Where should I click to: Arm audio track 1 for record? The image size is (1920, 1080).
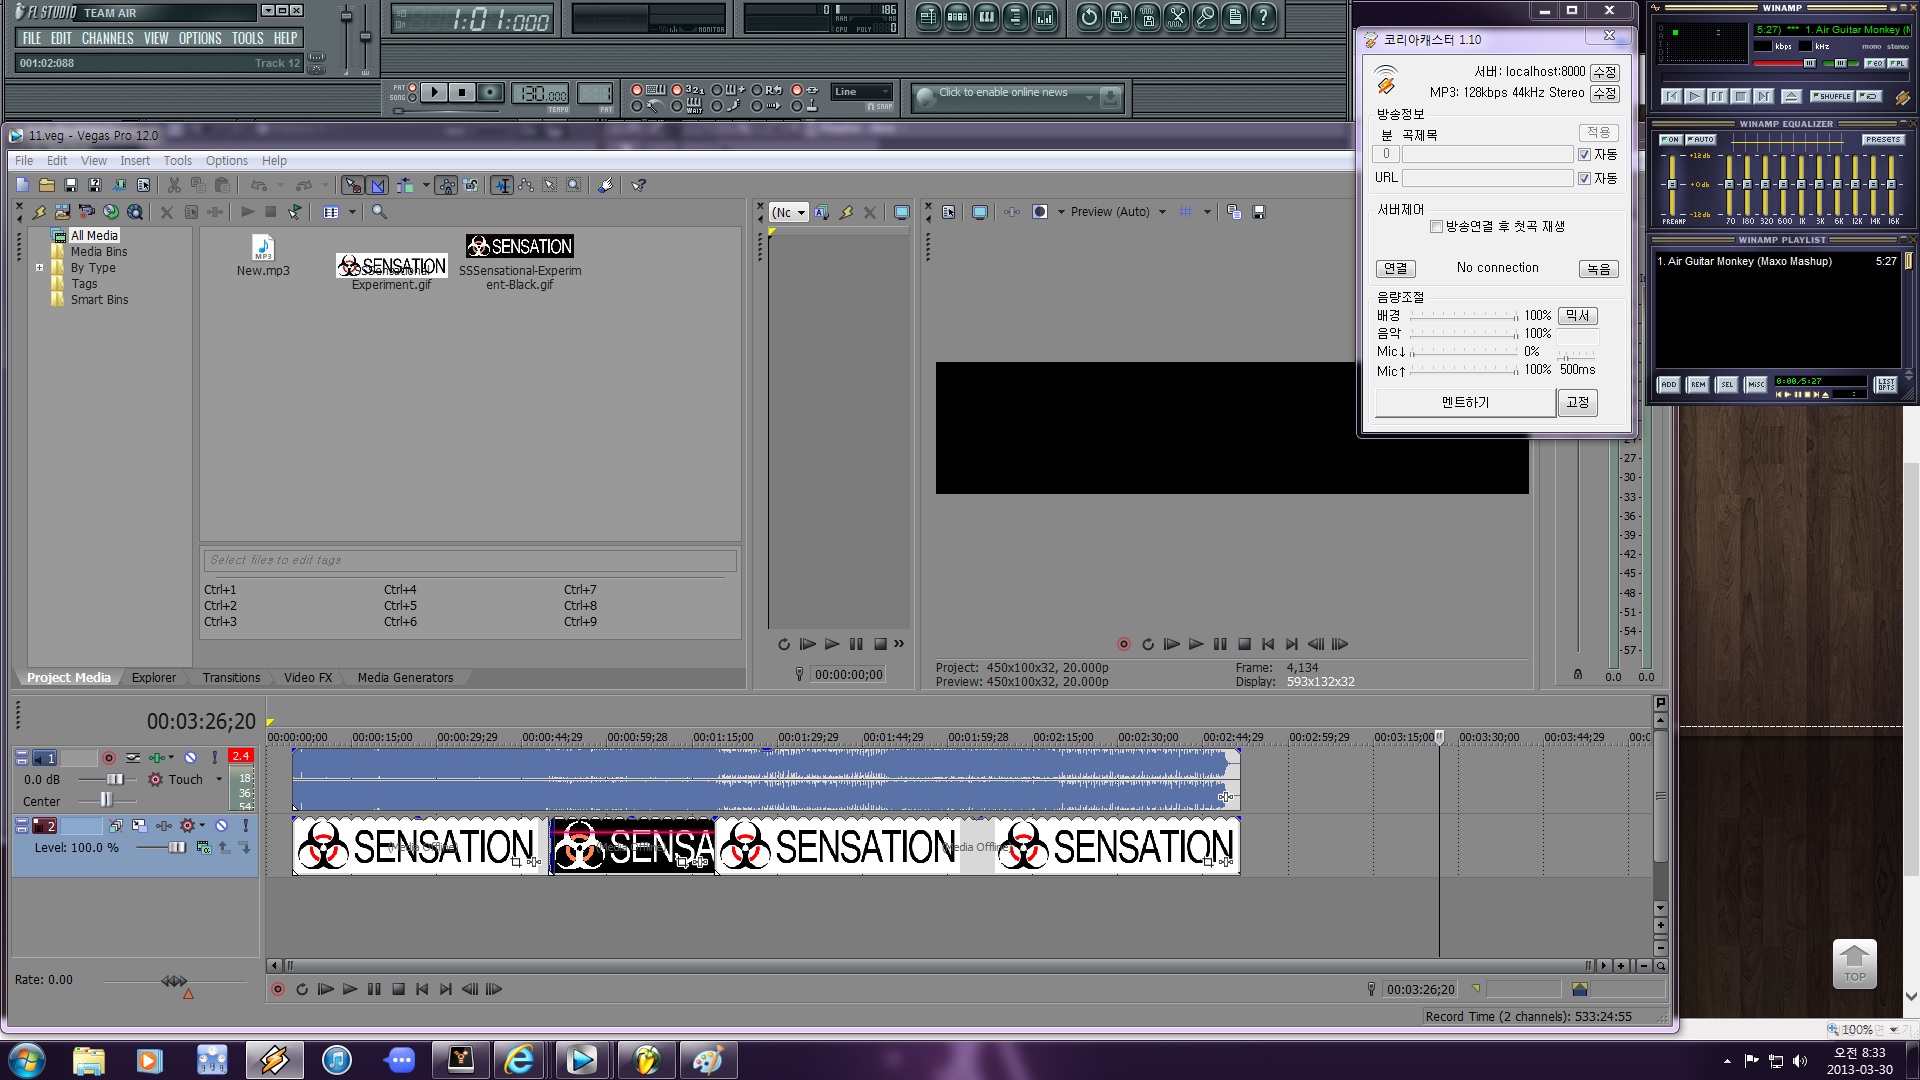coord(109,758)
